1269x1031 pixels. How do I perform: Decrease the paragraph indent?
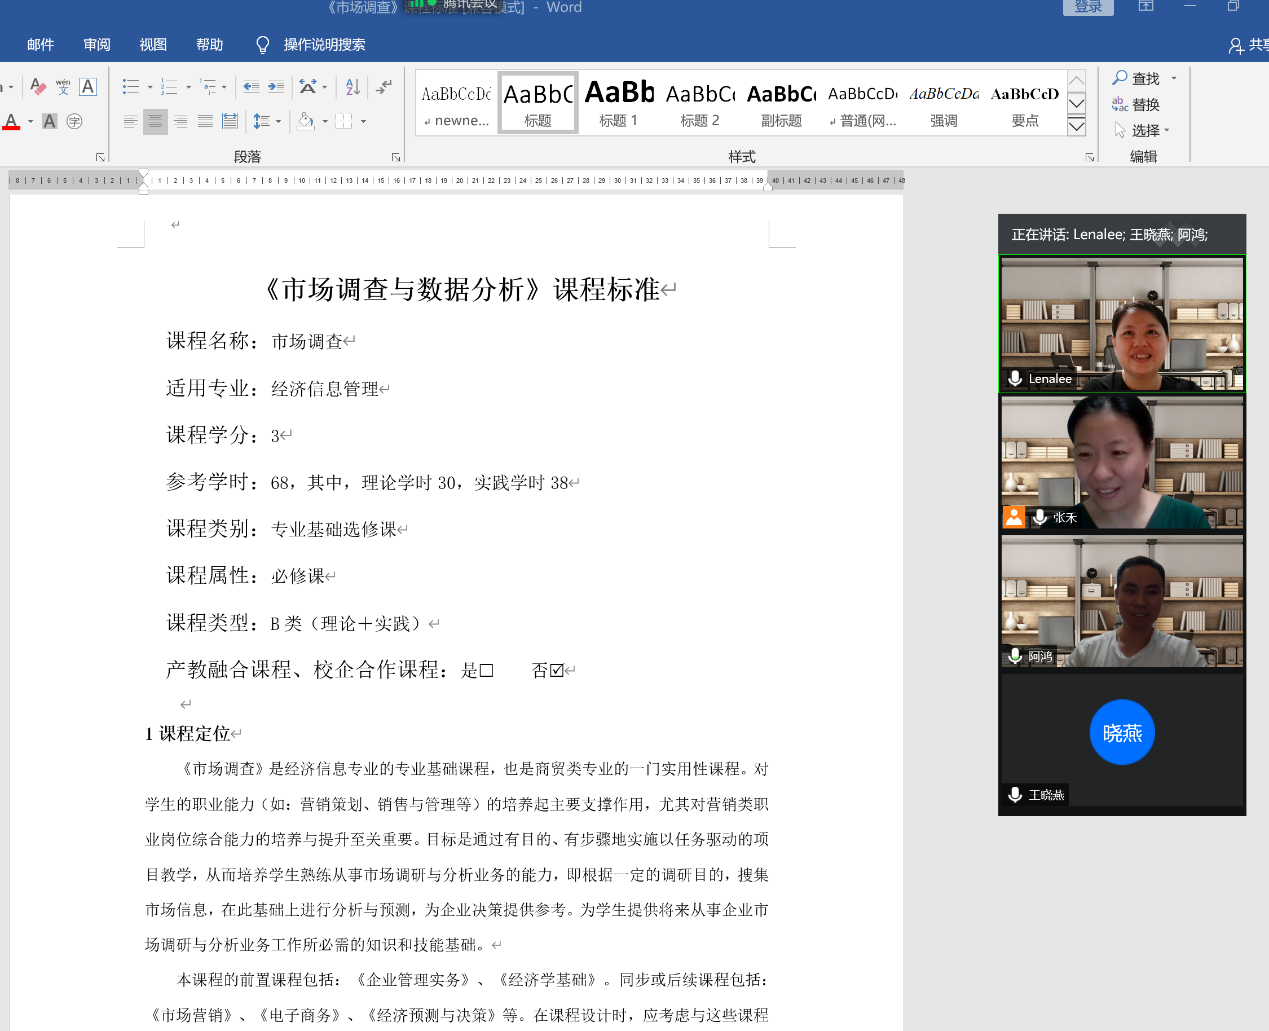pyautogui.click(x=251, y=87)
